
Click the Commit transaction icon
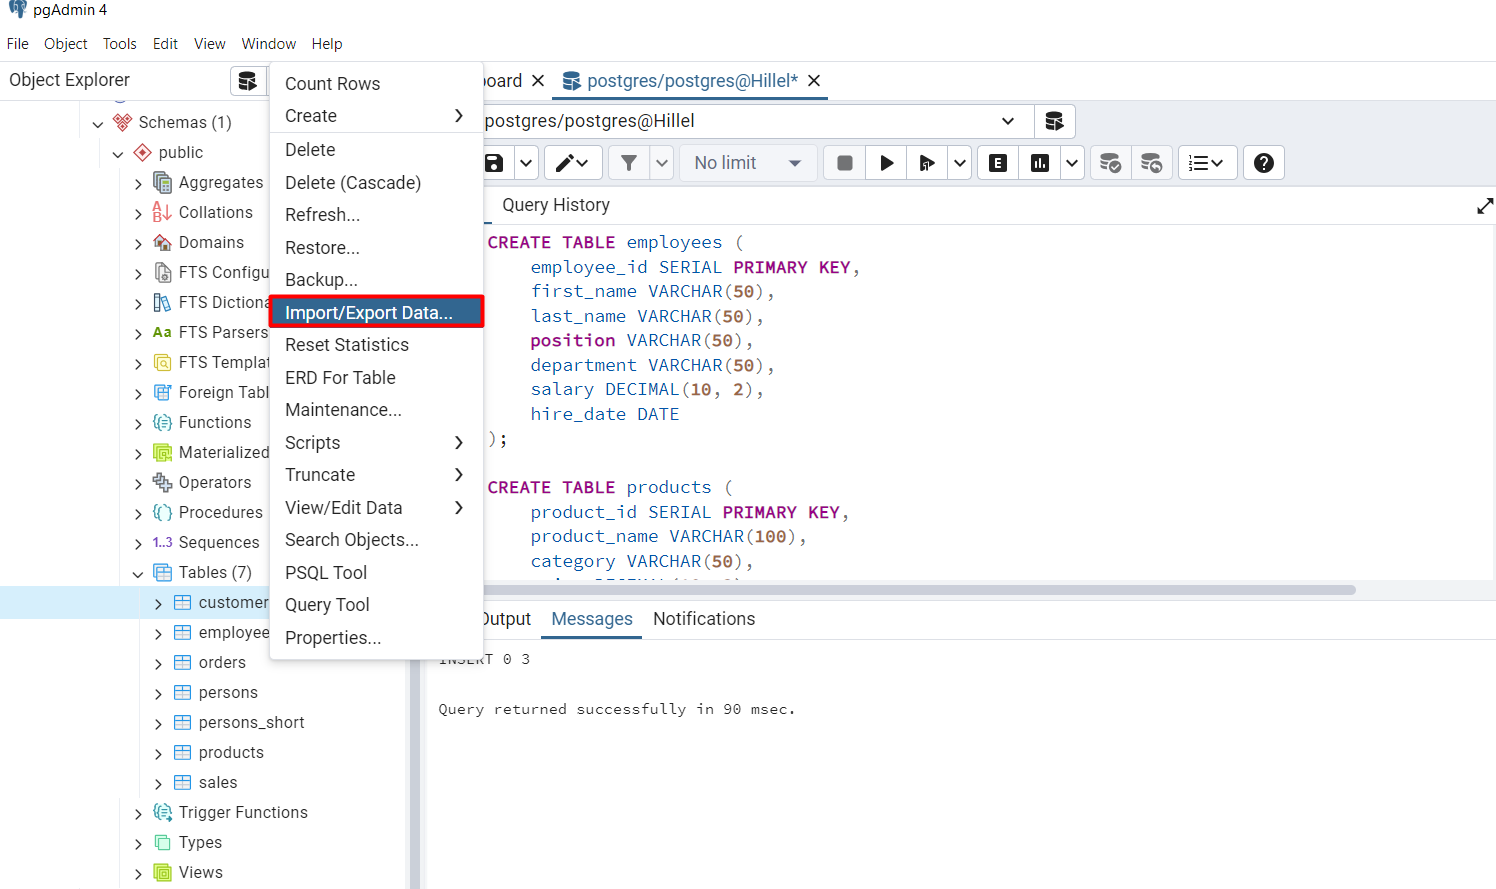(1110, 162)
